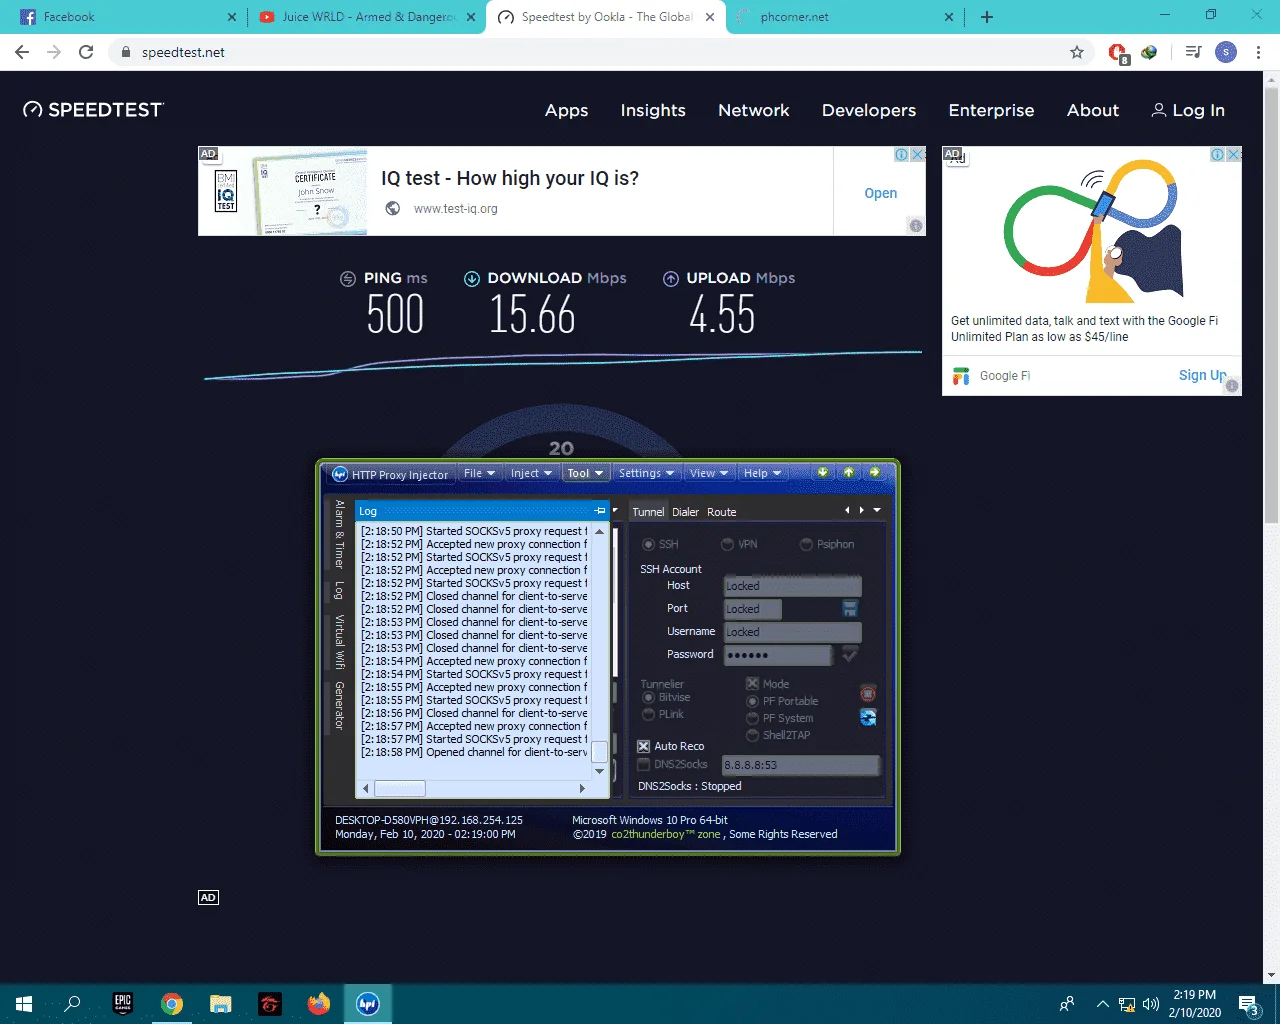The width and height of the screenshot is (1280, 1024).
Task: Click Log In link
Action: (1188, 110)
